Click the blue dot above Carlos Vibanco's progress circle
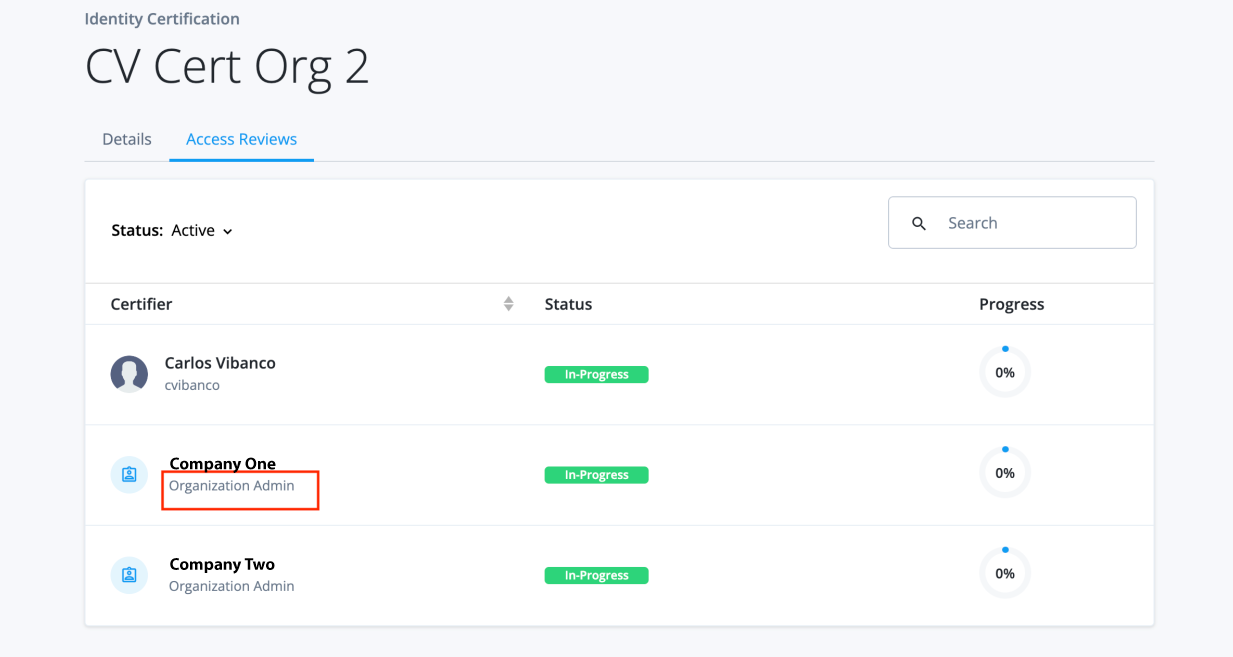Screen dimensions: 1233x657 click(x=1005, y=348)
